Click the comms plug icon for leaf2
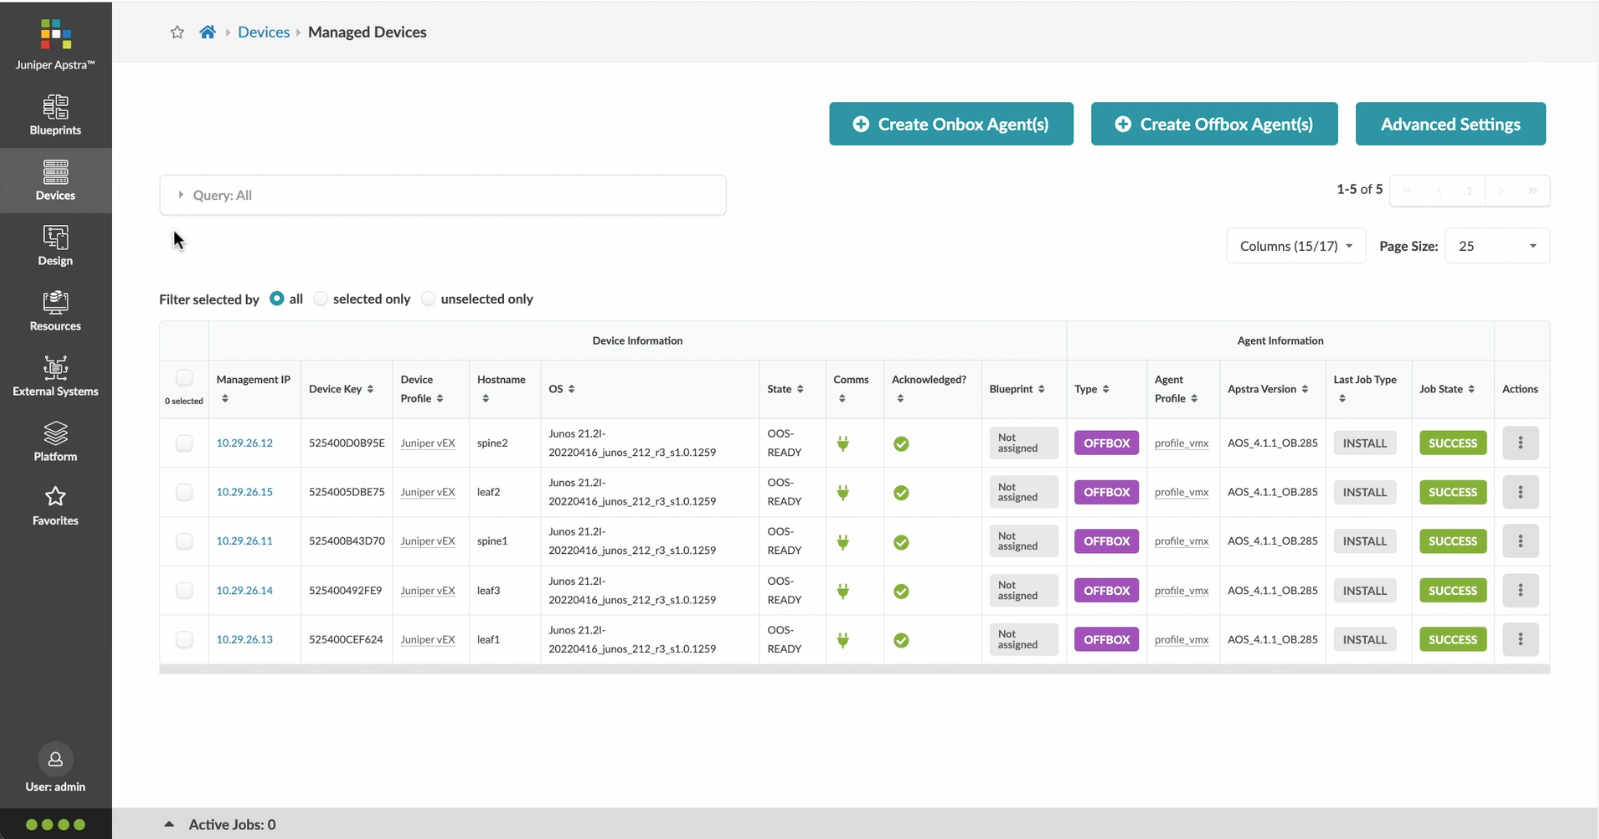Screen dimensions: 1599x839 [x=843, y=492]
